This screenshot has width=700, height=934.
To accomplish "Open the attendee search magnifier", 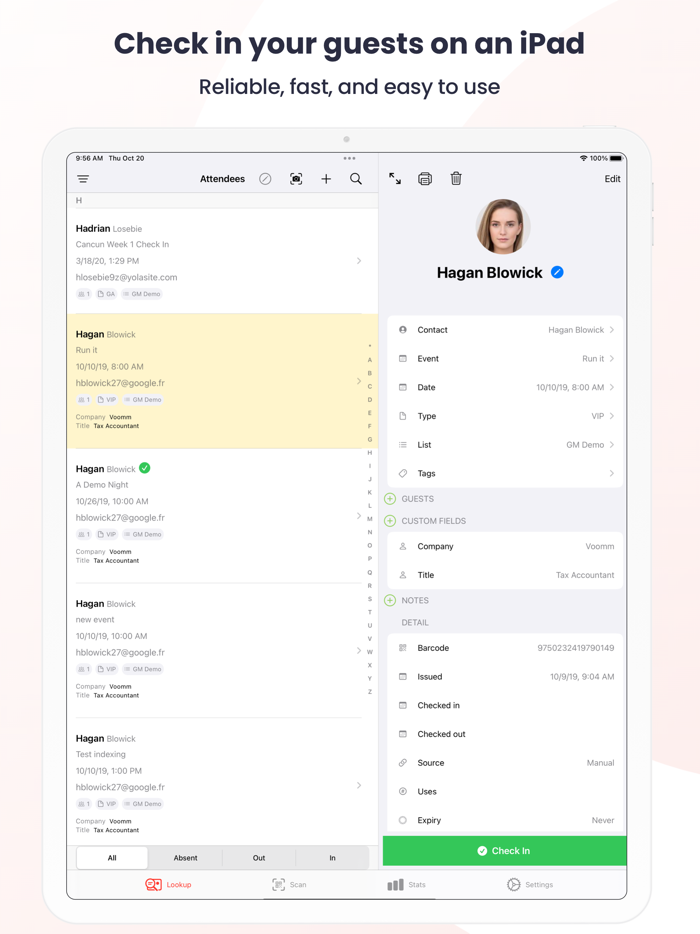I will (x=356, y=179).
